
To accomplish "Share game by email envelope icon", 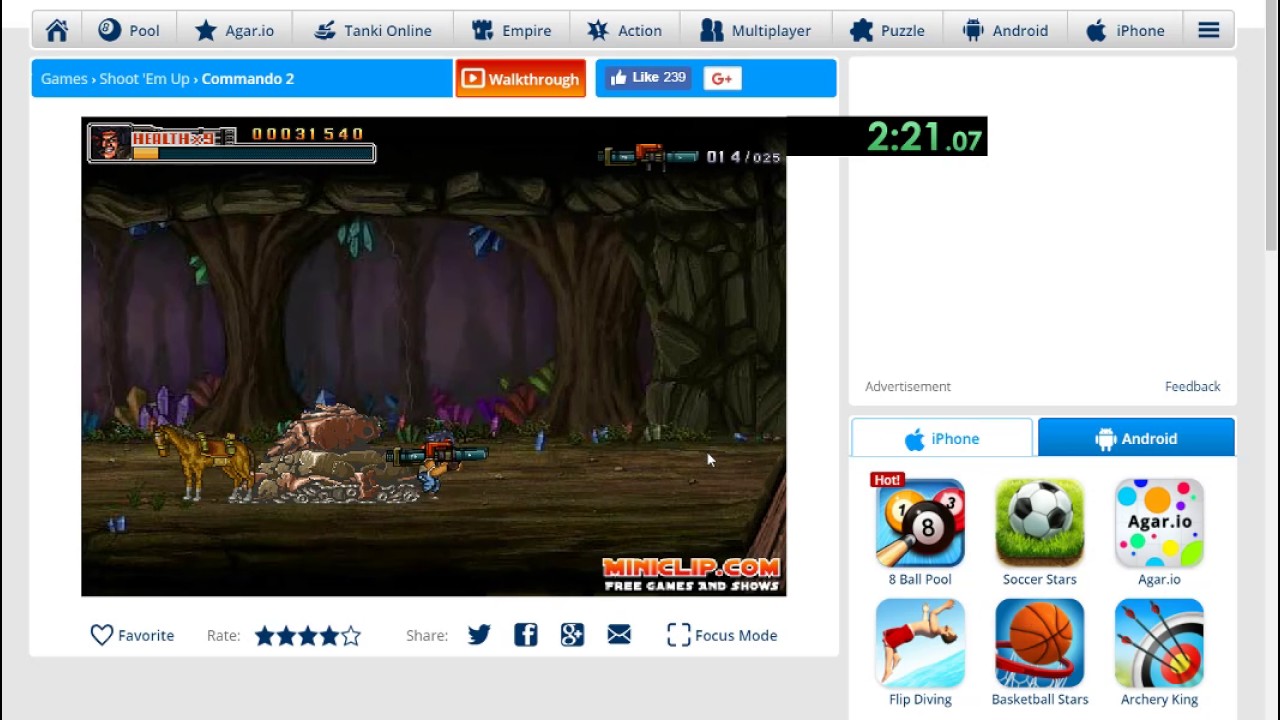I will pyautogui.click(x=619, y=635).
